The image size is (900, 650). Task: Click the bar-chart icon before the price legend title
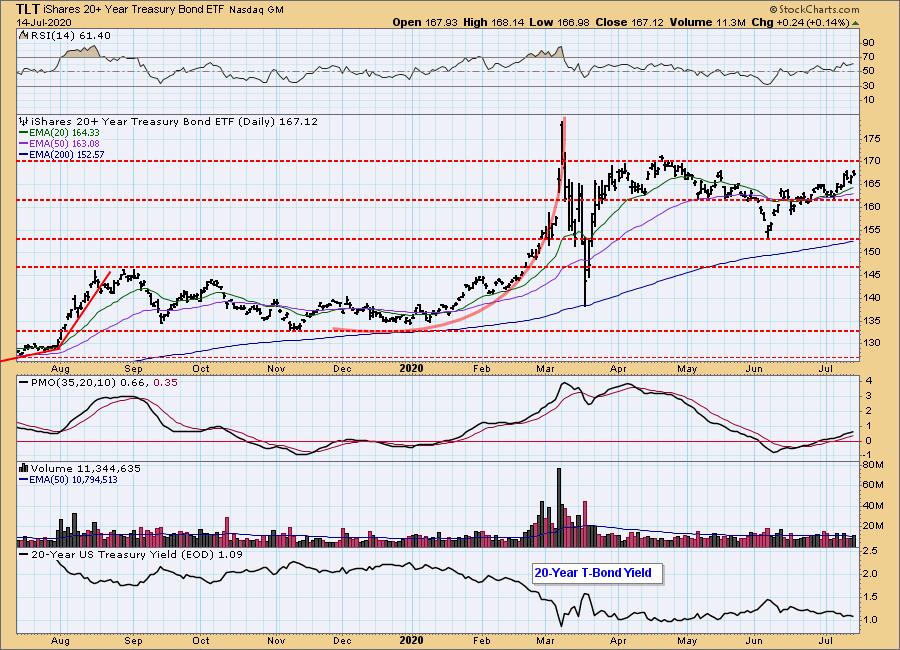coord(24,121)
